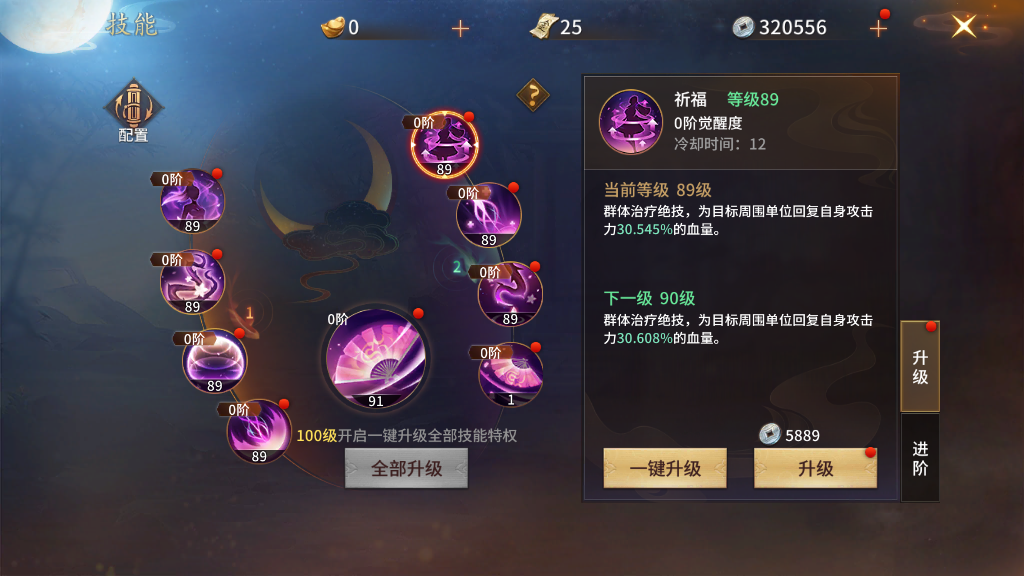
Task: Click the question mark help icon
Action: click(533, 95)
